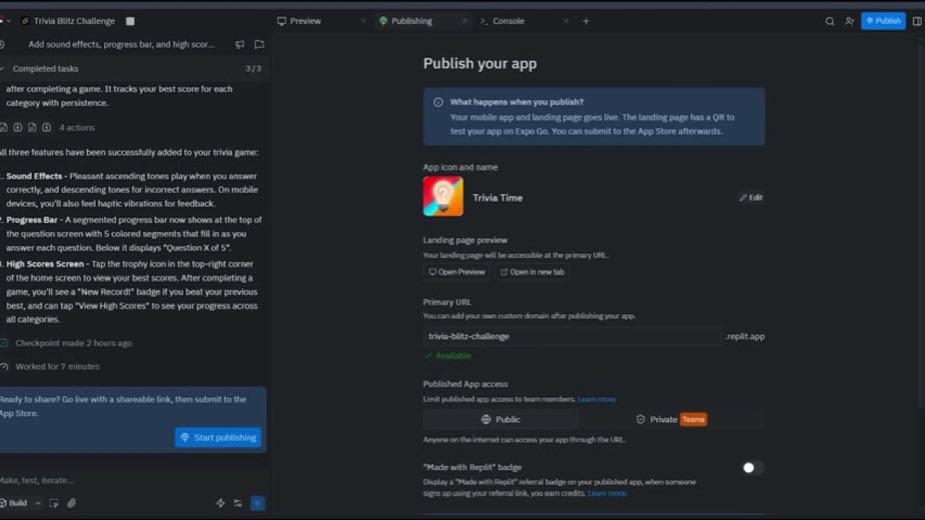Click the Publish your app heading

[x=480, y=64]
